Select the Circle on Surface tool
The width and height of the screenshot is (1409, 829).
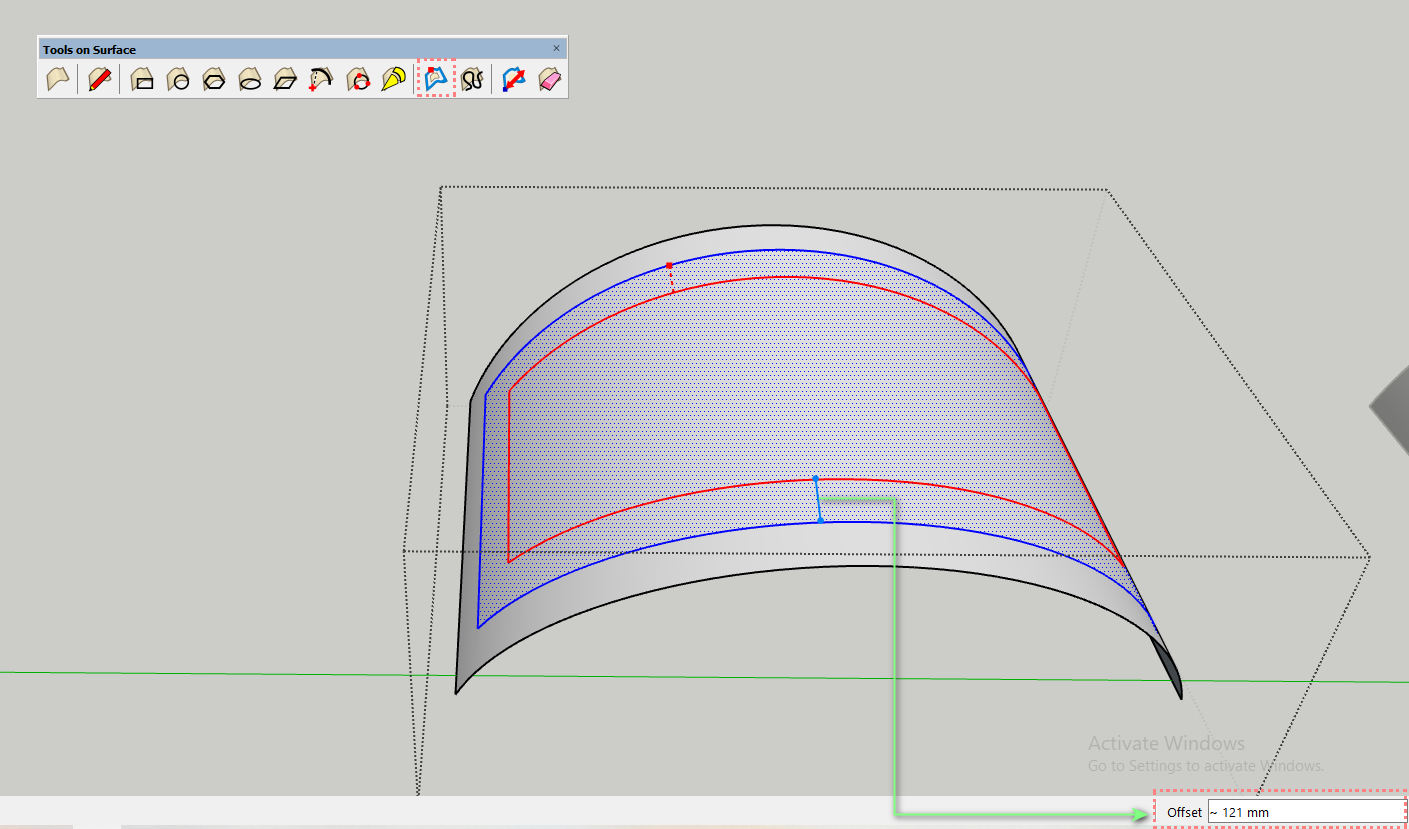click(178, 80)
